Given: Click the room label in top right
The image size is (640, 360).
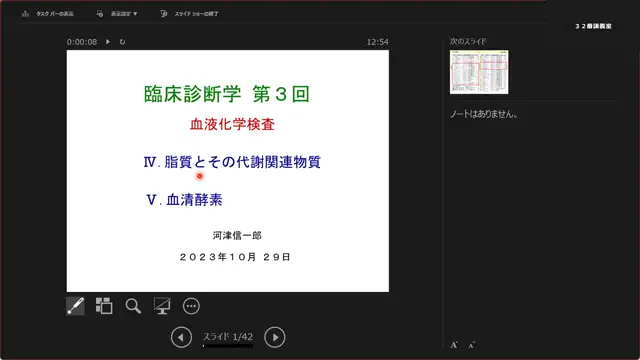Looking at the screenshot, I should (x=593, y=26).
